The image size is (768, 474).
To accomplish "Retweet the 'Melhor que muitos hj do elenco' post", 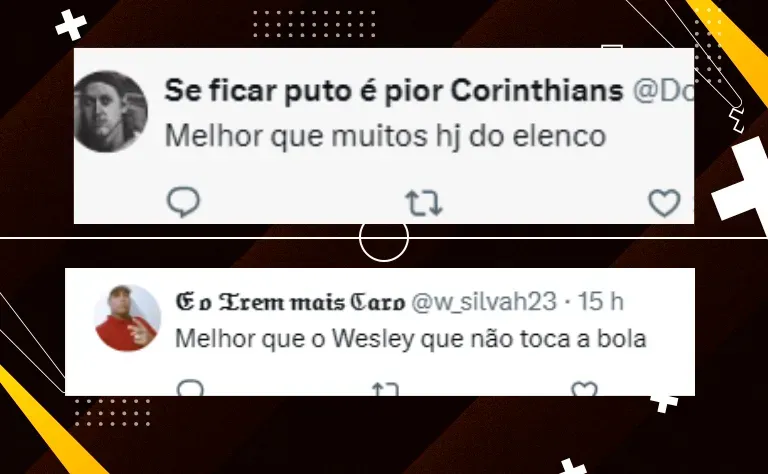I will [424, 203].
